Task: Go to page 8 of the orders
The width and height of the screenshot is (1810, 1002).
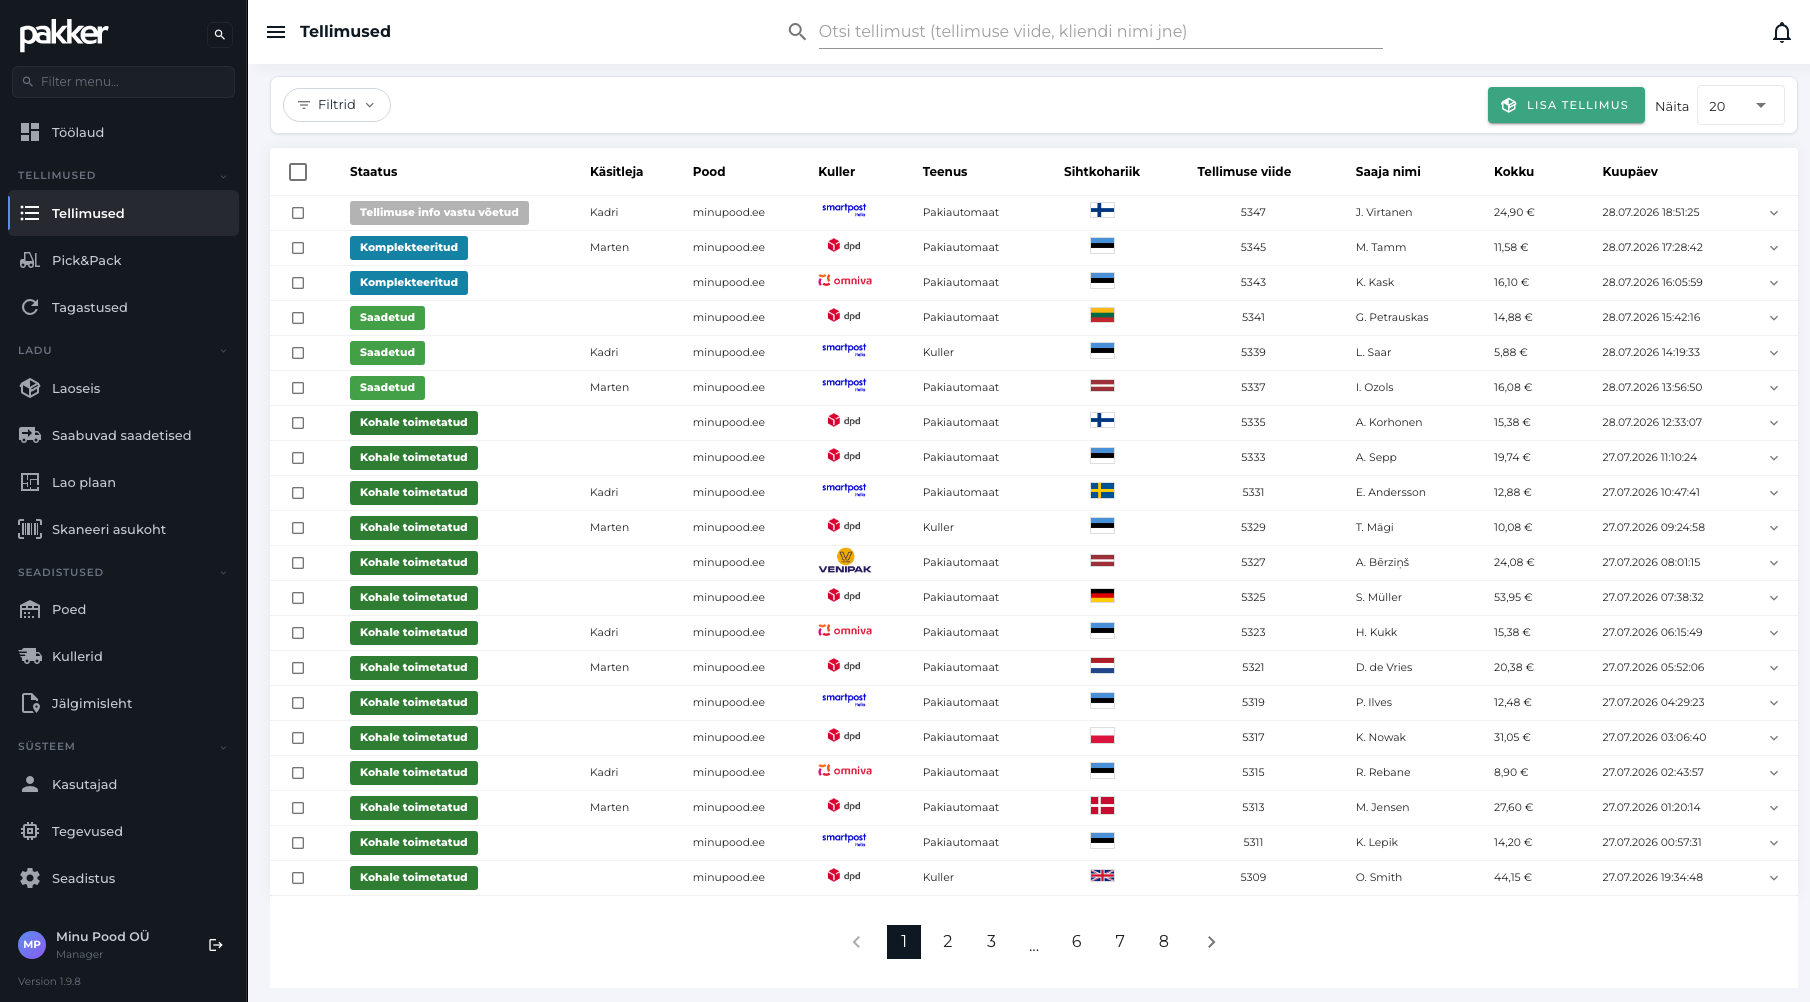Action: (1164, 942)
